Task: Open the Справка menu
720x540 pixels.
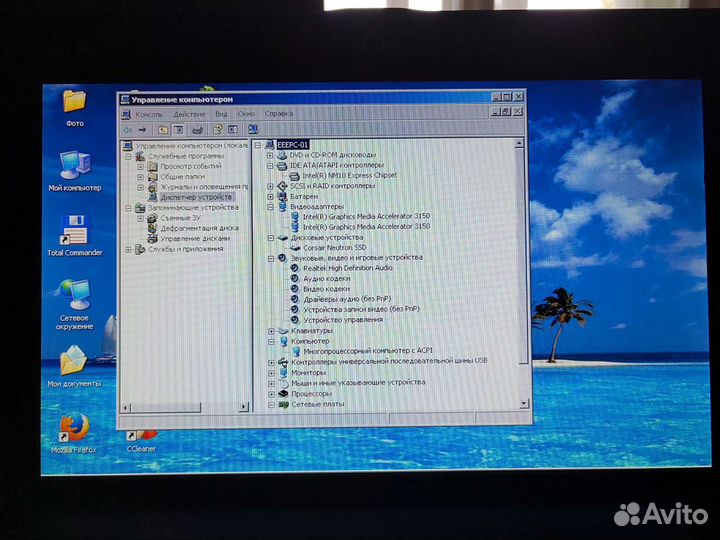Action: pos(279,113)
